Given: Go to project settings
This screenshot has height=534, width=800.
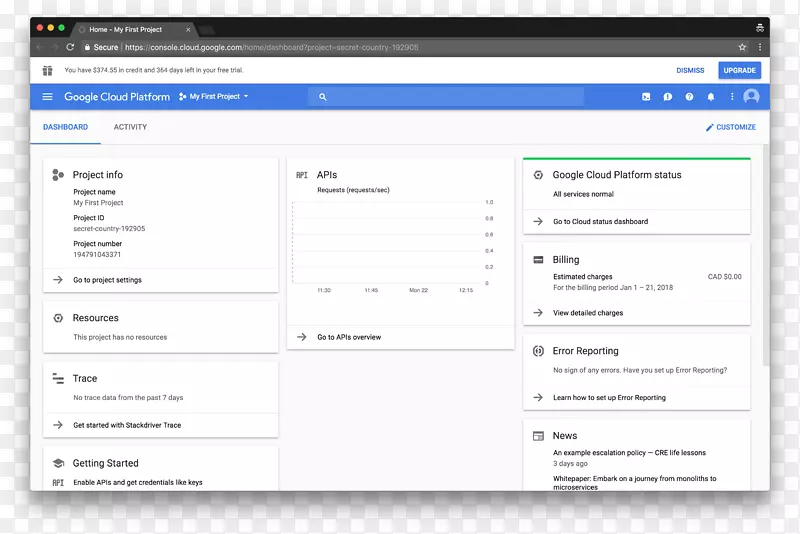Looking at the screenshot, I should pos(107,280).
